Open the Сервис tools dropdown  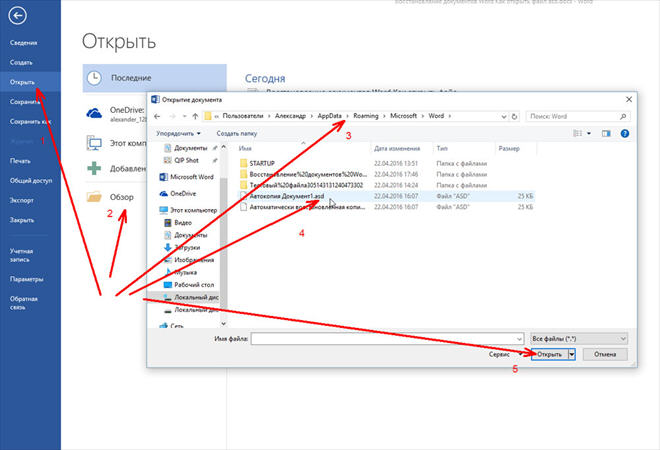pyautogui.click(x=505, y=354)
